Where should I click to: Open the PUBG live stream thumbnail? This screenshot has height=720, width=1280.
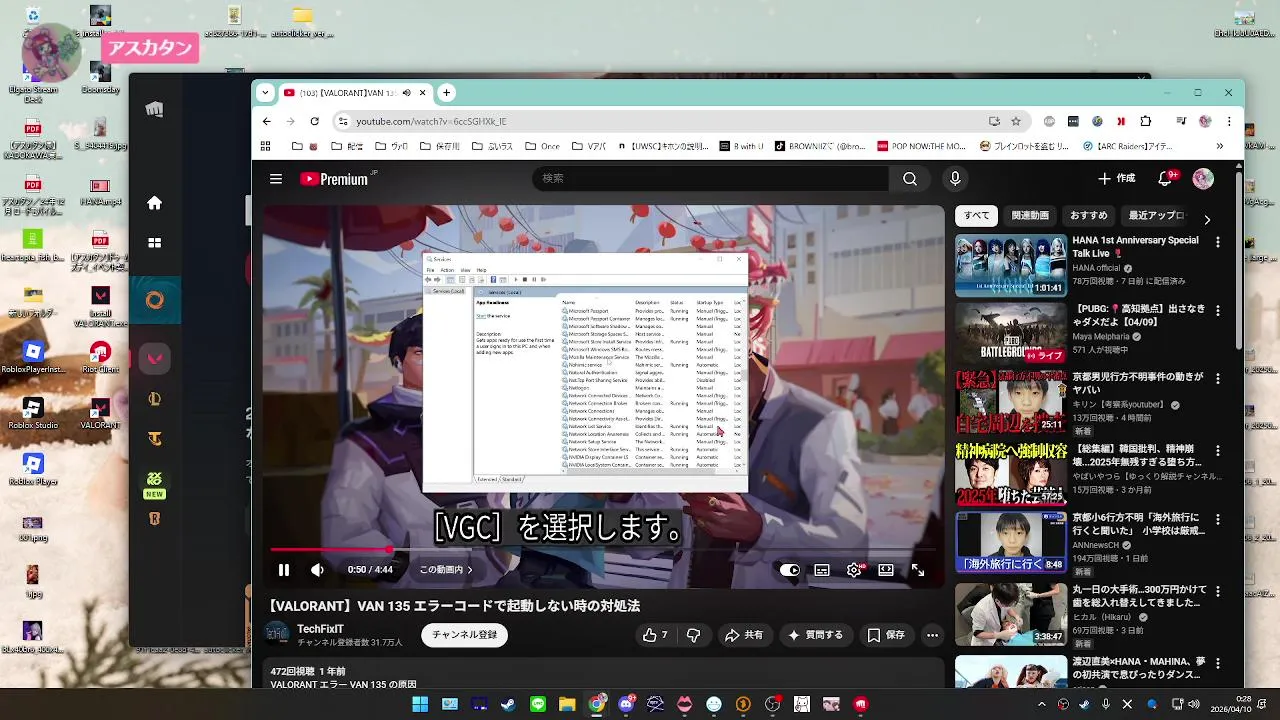click(x=1011, y=334)
